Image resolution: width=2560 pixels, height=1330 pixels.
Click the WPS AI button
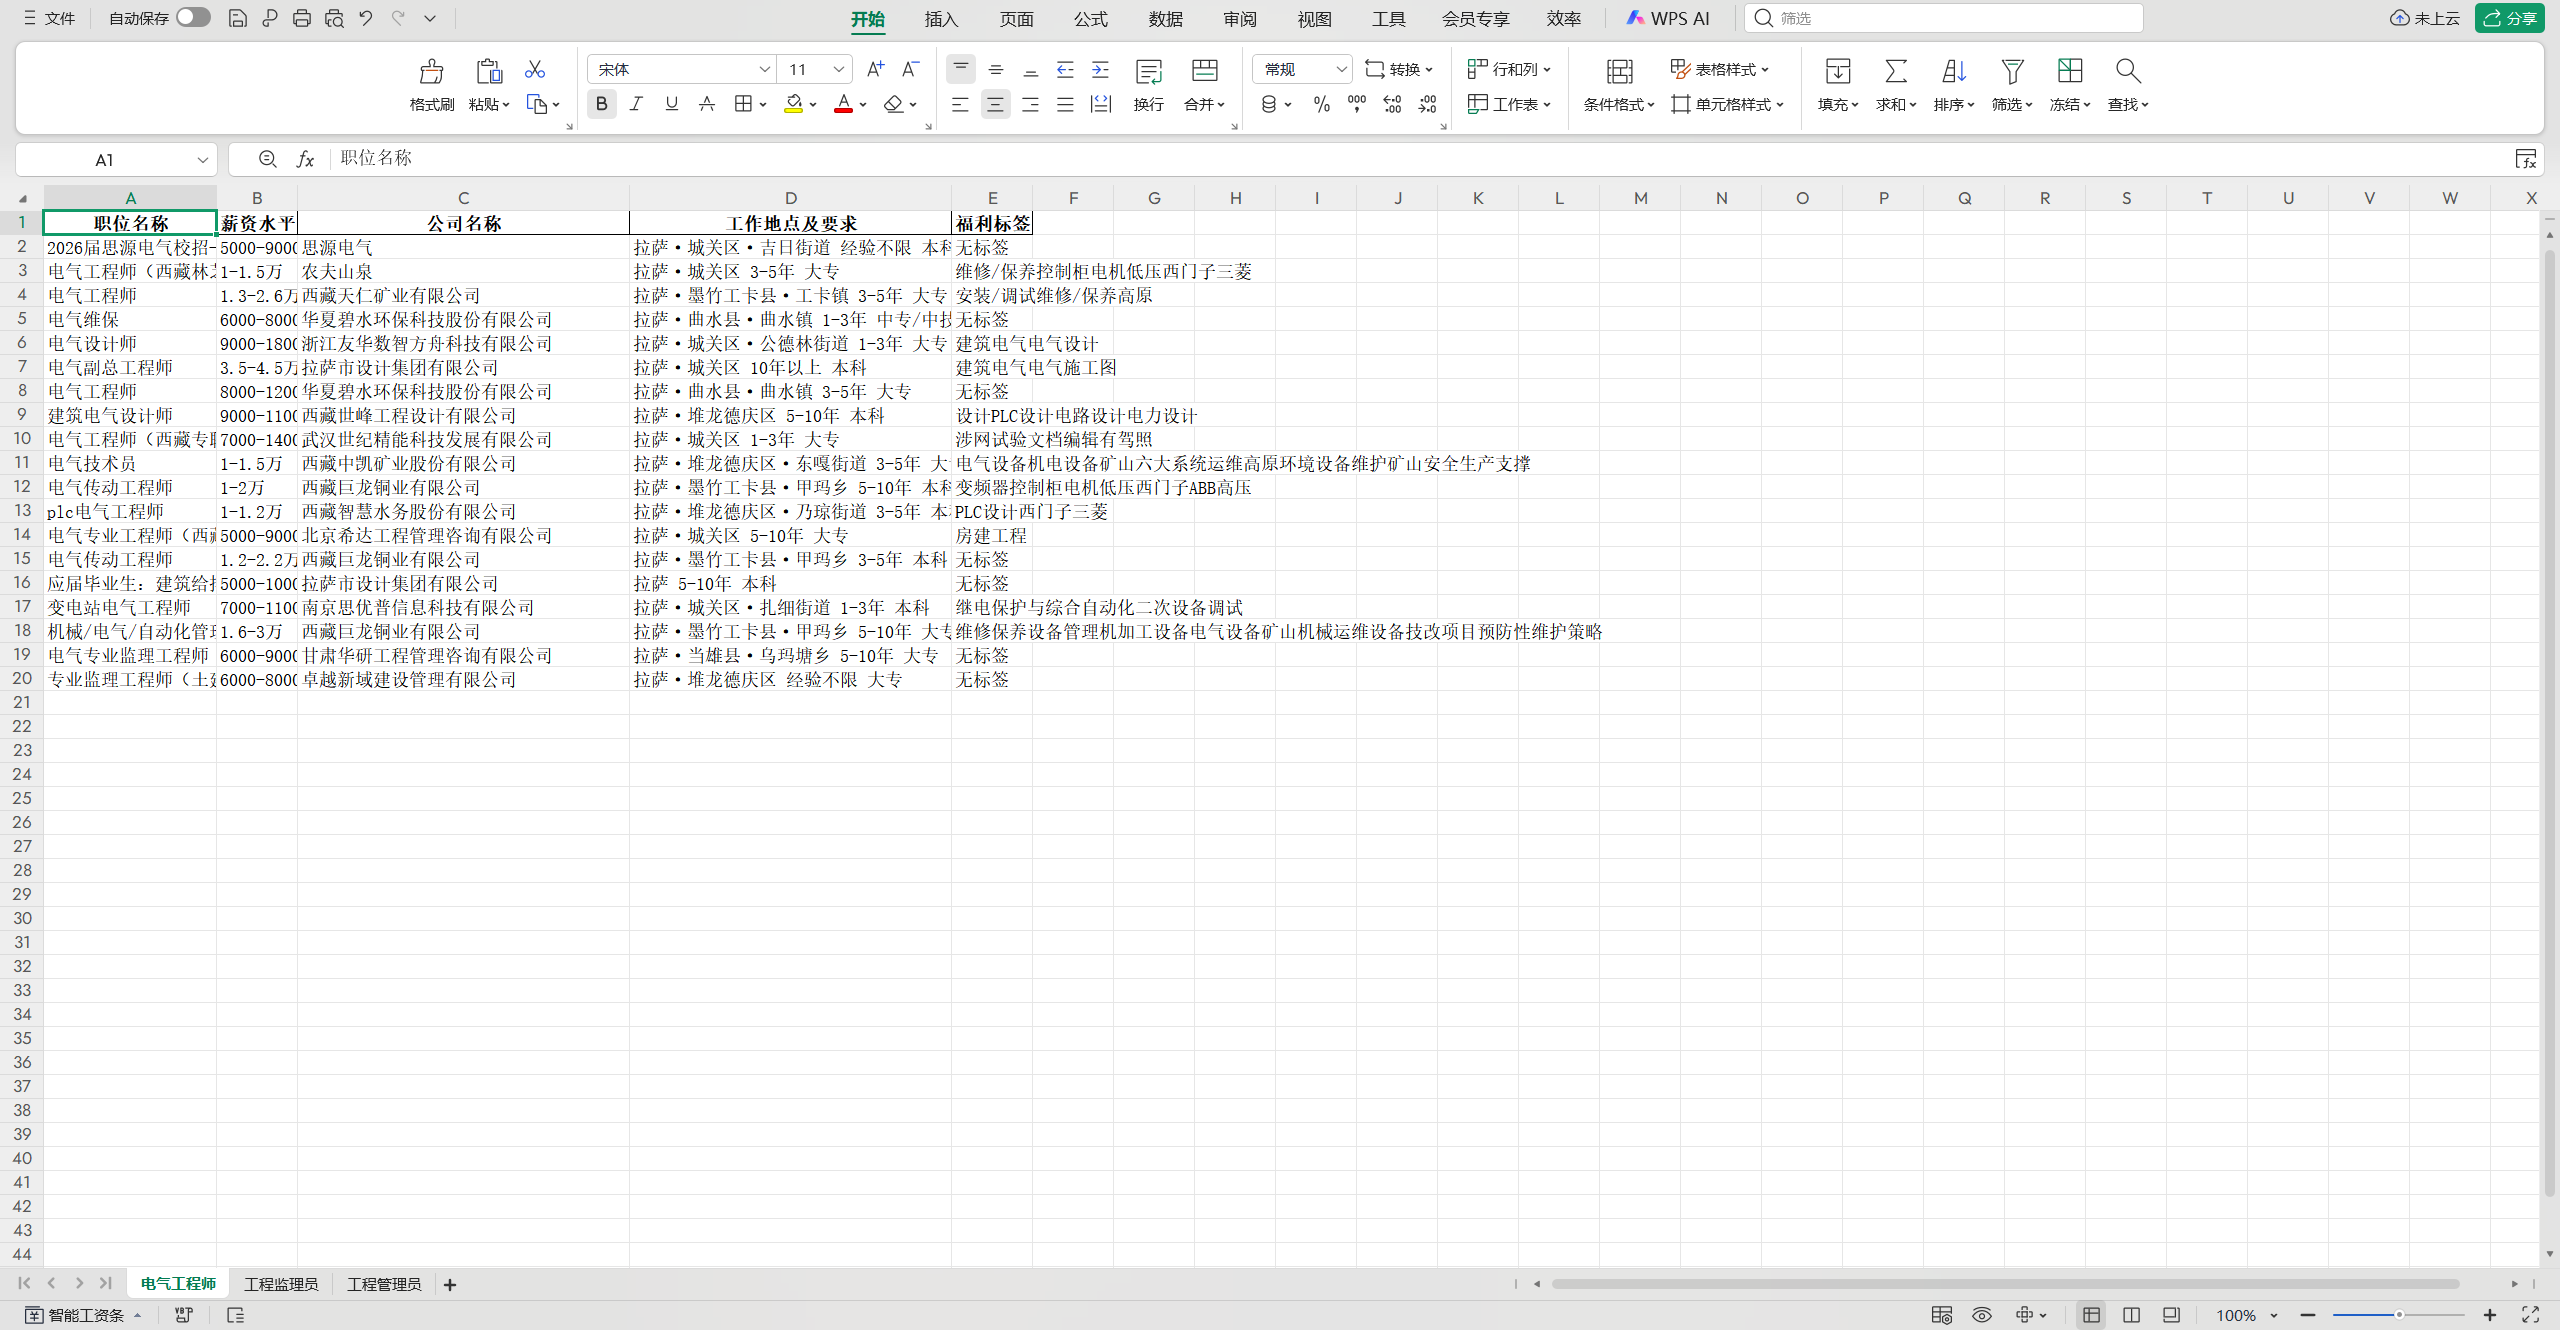pos(1668,18)
